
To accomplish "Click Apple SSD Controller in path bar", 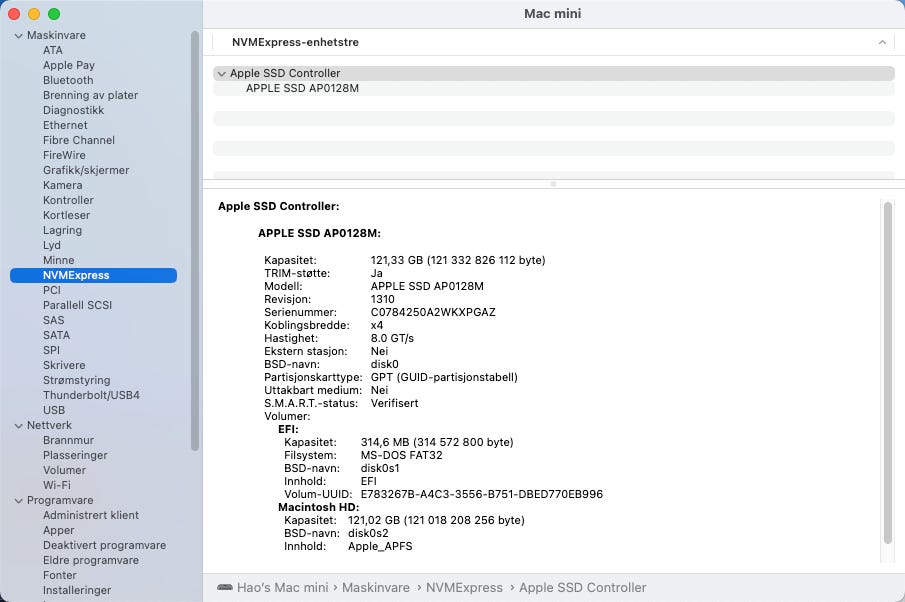I will [x=582, y=588].
